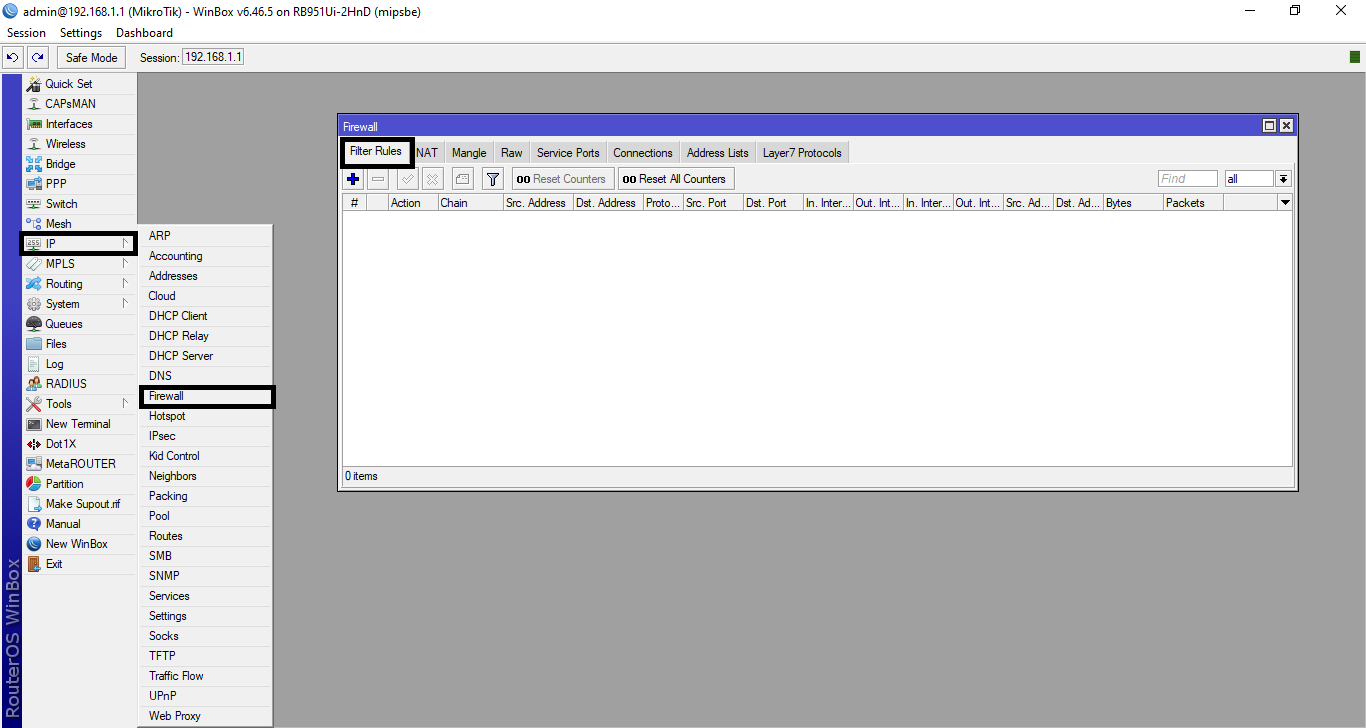Click the Interfaces sidebar icon
Viewport: 1366px width, 728px height.
tap(34, 124)
